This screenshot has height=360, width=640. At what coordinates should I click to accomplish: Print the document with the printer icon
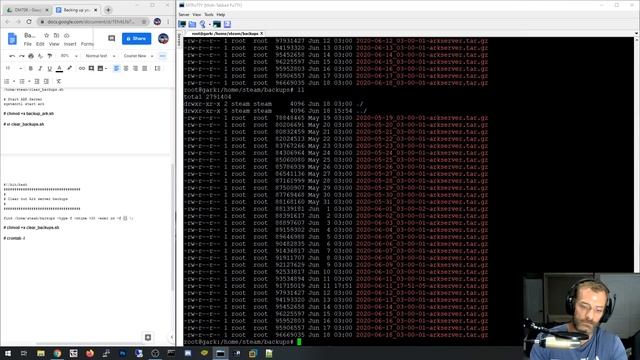(x=31, y=56)
